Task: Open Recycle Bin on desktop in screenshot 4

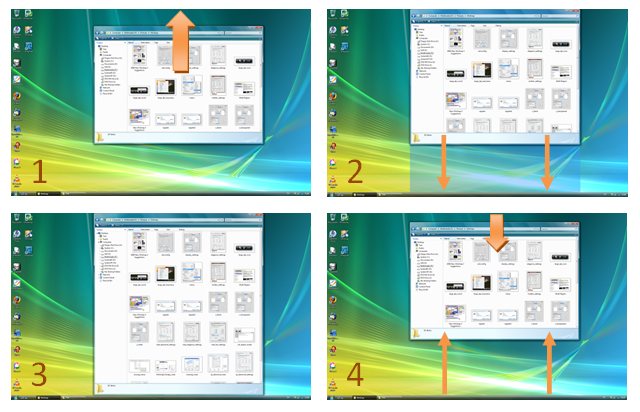Action: [333, 218]
